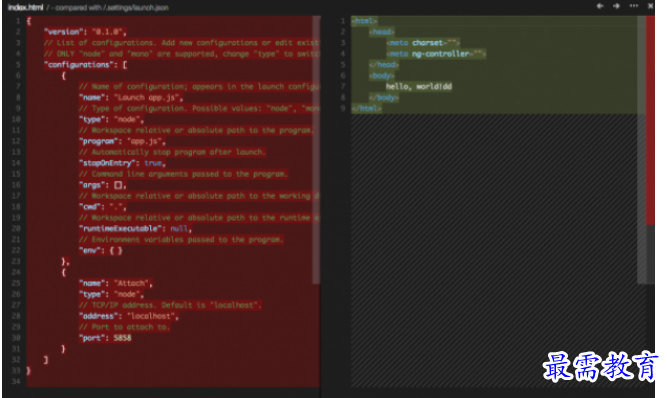The width and height of the screenshot is (667, 398).
Task: Click the closing </html> tag line
Action: pos(367,108)
